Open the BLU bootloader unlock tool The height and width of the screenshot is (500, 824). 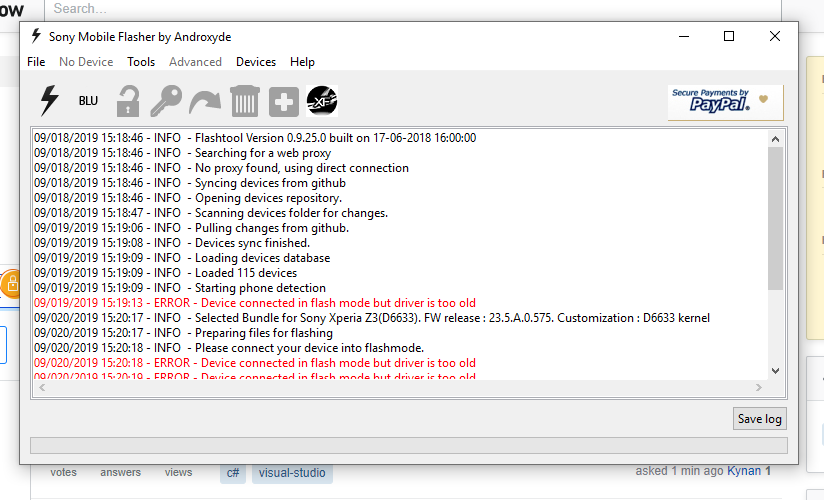click(88, 100)
